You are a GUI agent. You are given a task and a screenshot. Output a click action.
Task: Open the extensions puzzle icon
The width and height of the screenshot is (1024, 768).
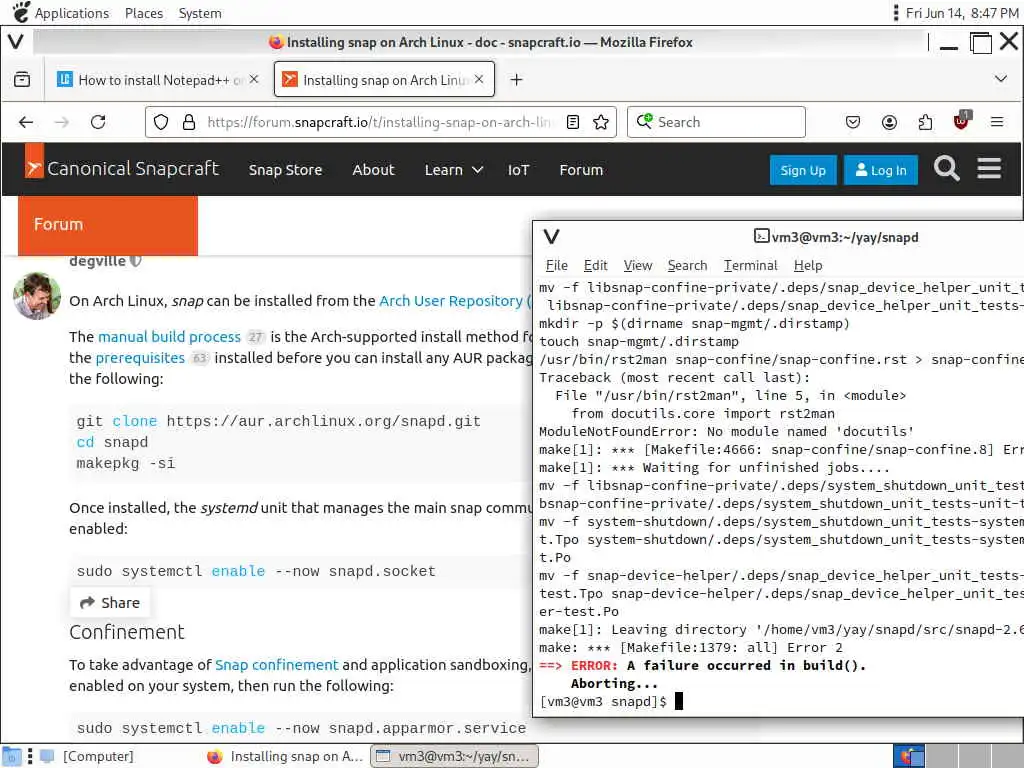click(925, 122)
